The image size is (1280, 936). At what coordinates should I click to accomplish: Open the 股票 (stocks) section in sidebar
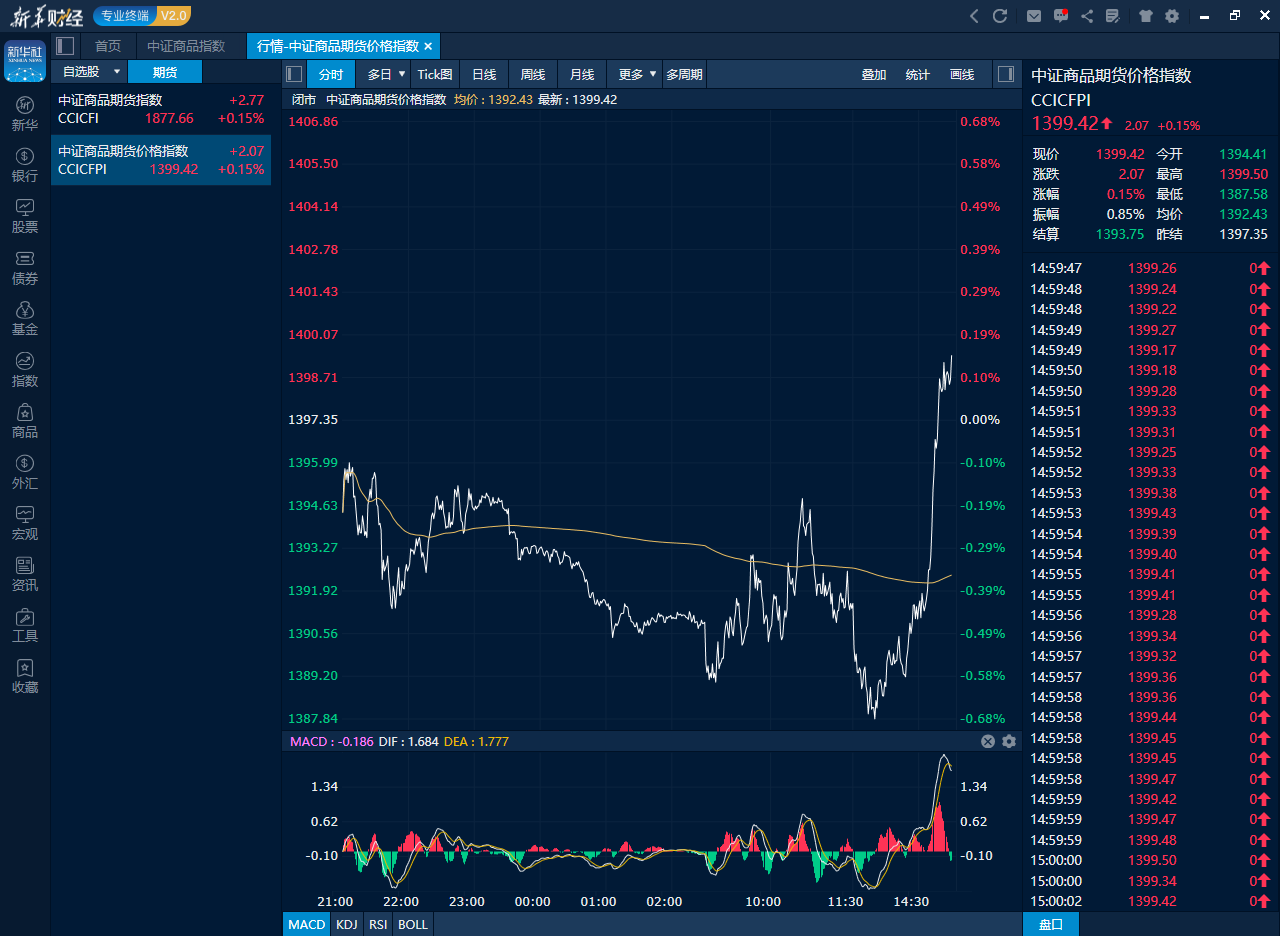point(24,216)
